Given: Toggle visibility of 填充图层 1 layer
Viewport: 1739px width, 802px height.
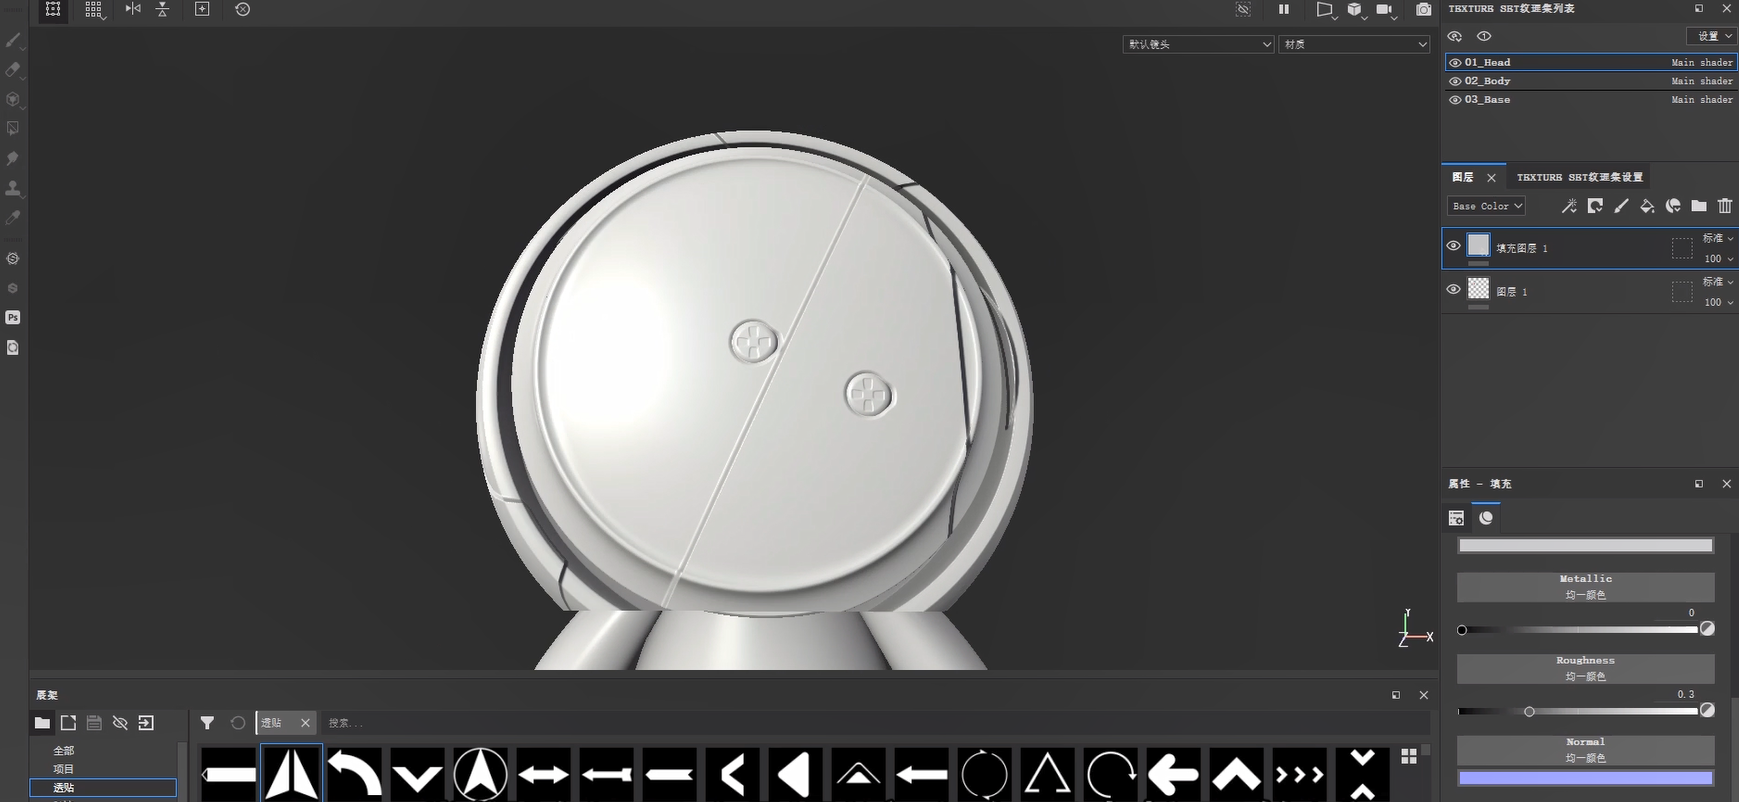Looking at the screenshot, I should 1454,246.
